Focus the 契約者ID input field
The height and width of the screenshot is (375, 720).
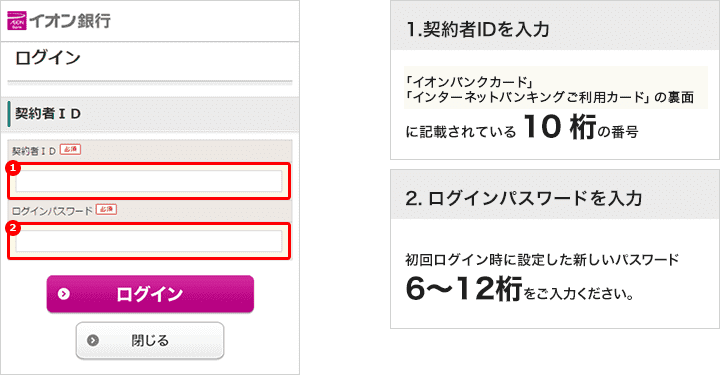tap(149, 181)
